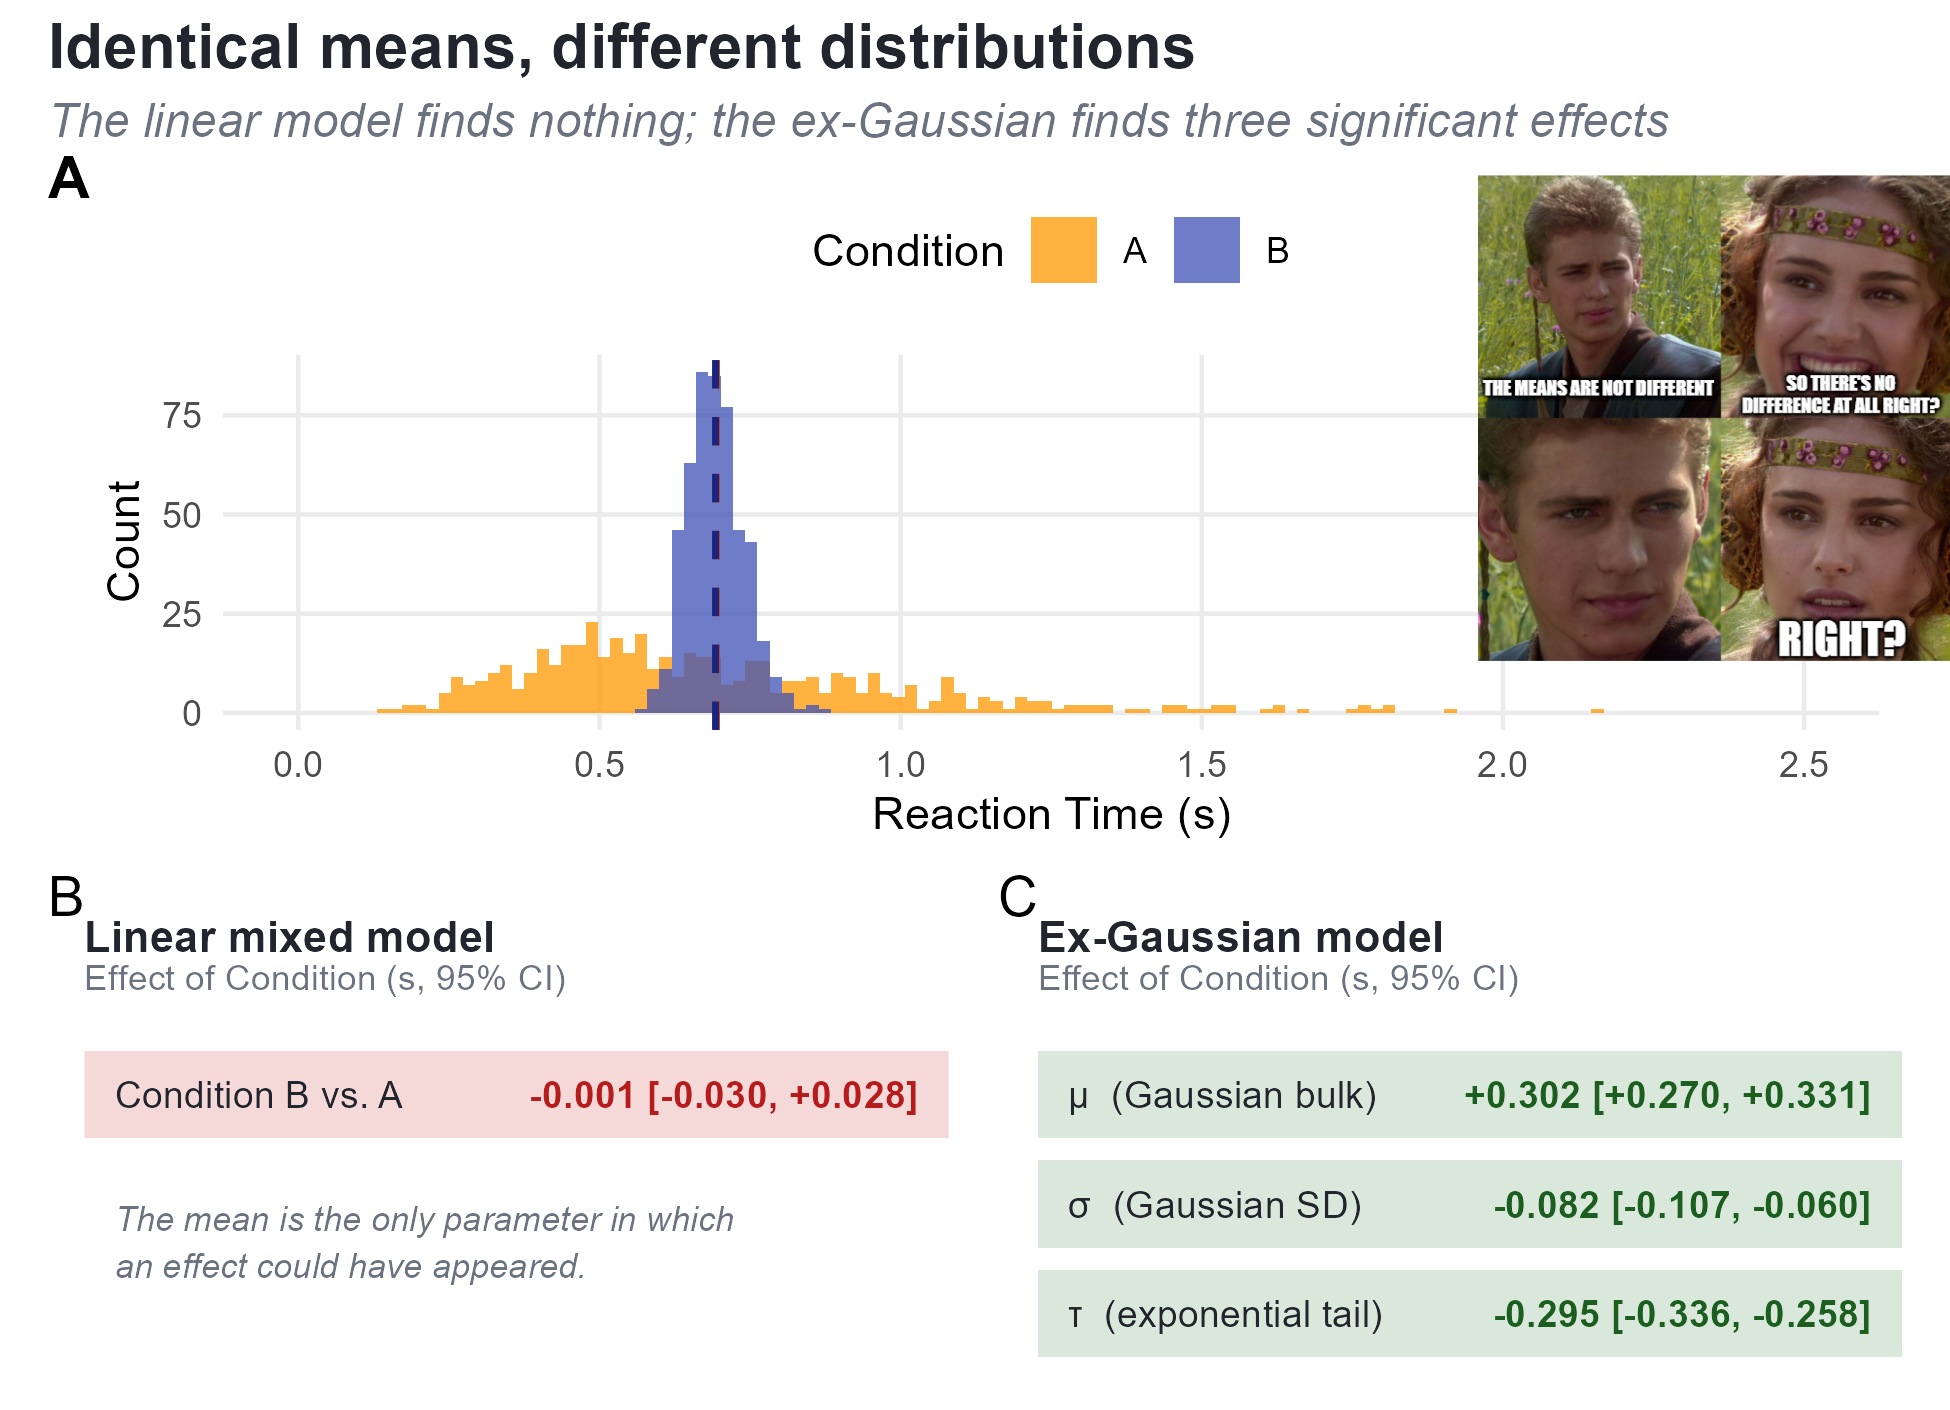Click the 'Condition' legend title
The width and height of the screenshot is (1950, 1410).
tap(908, 250)
